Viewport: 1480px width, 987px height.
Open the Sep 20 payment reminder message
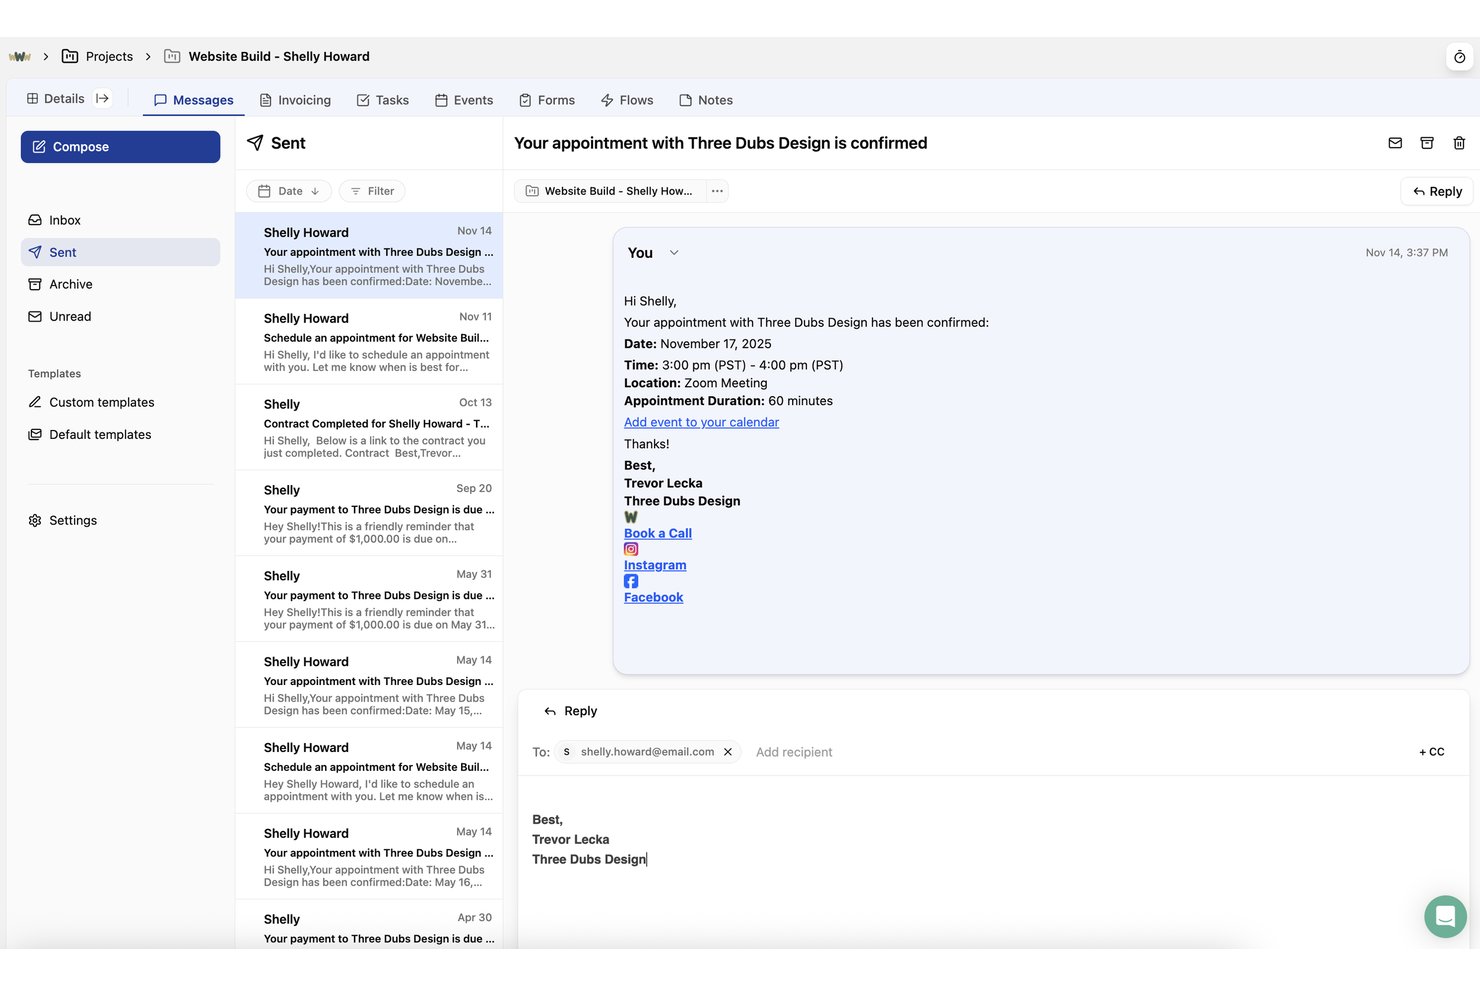click(369, 514)
